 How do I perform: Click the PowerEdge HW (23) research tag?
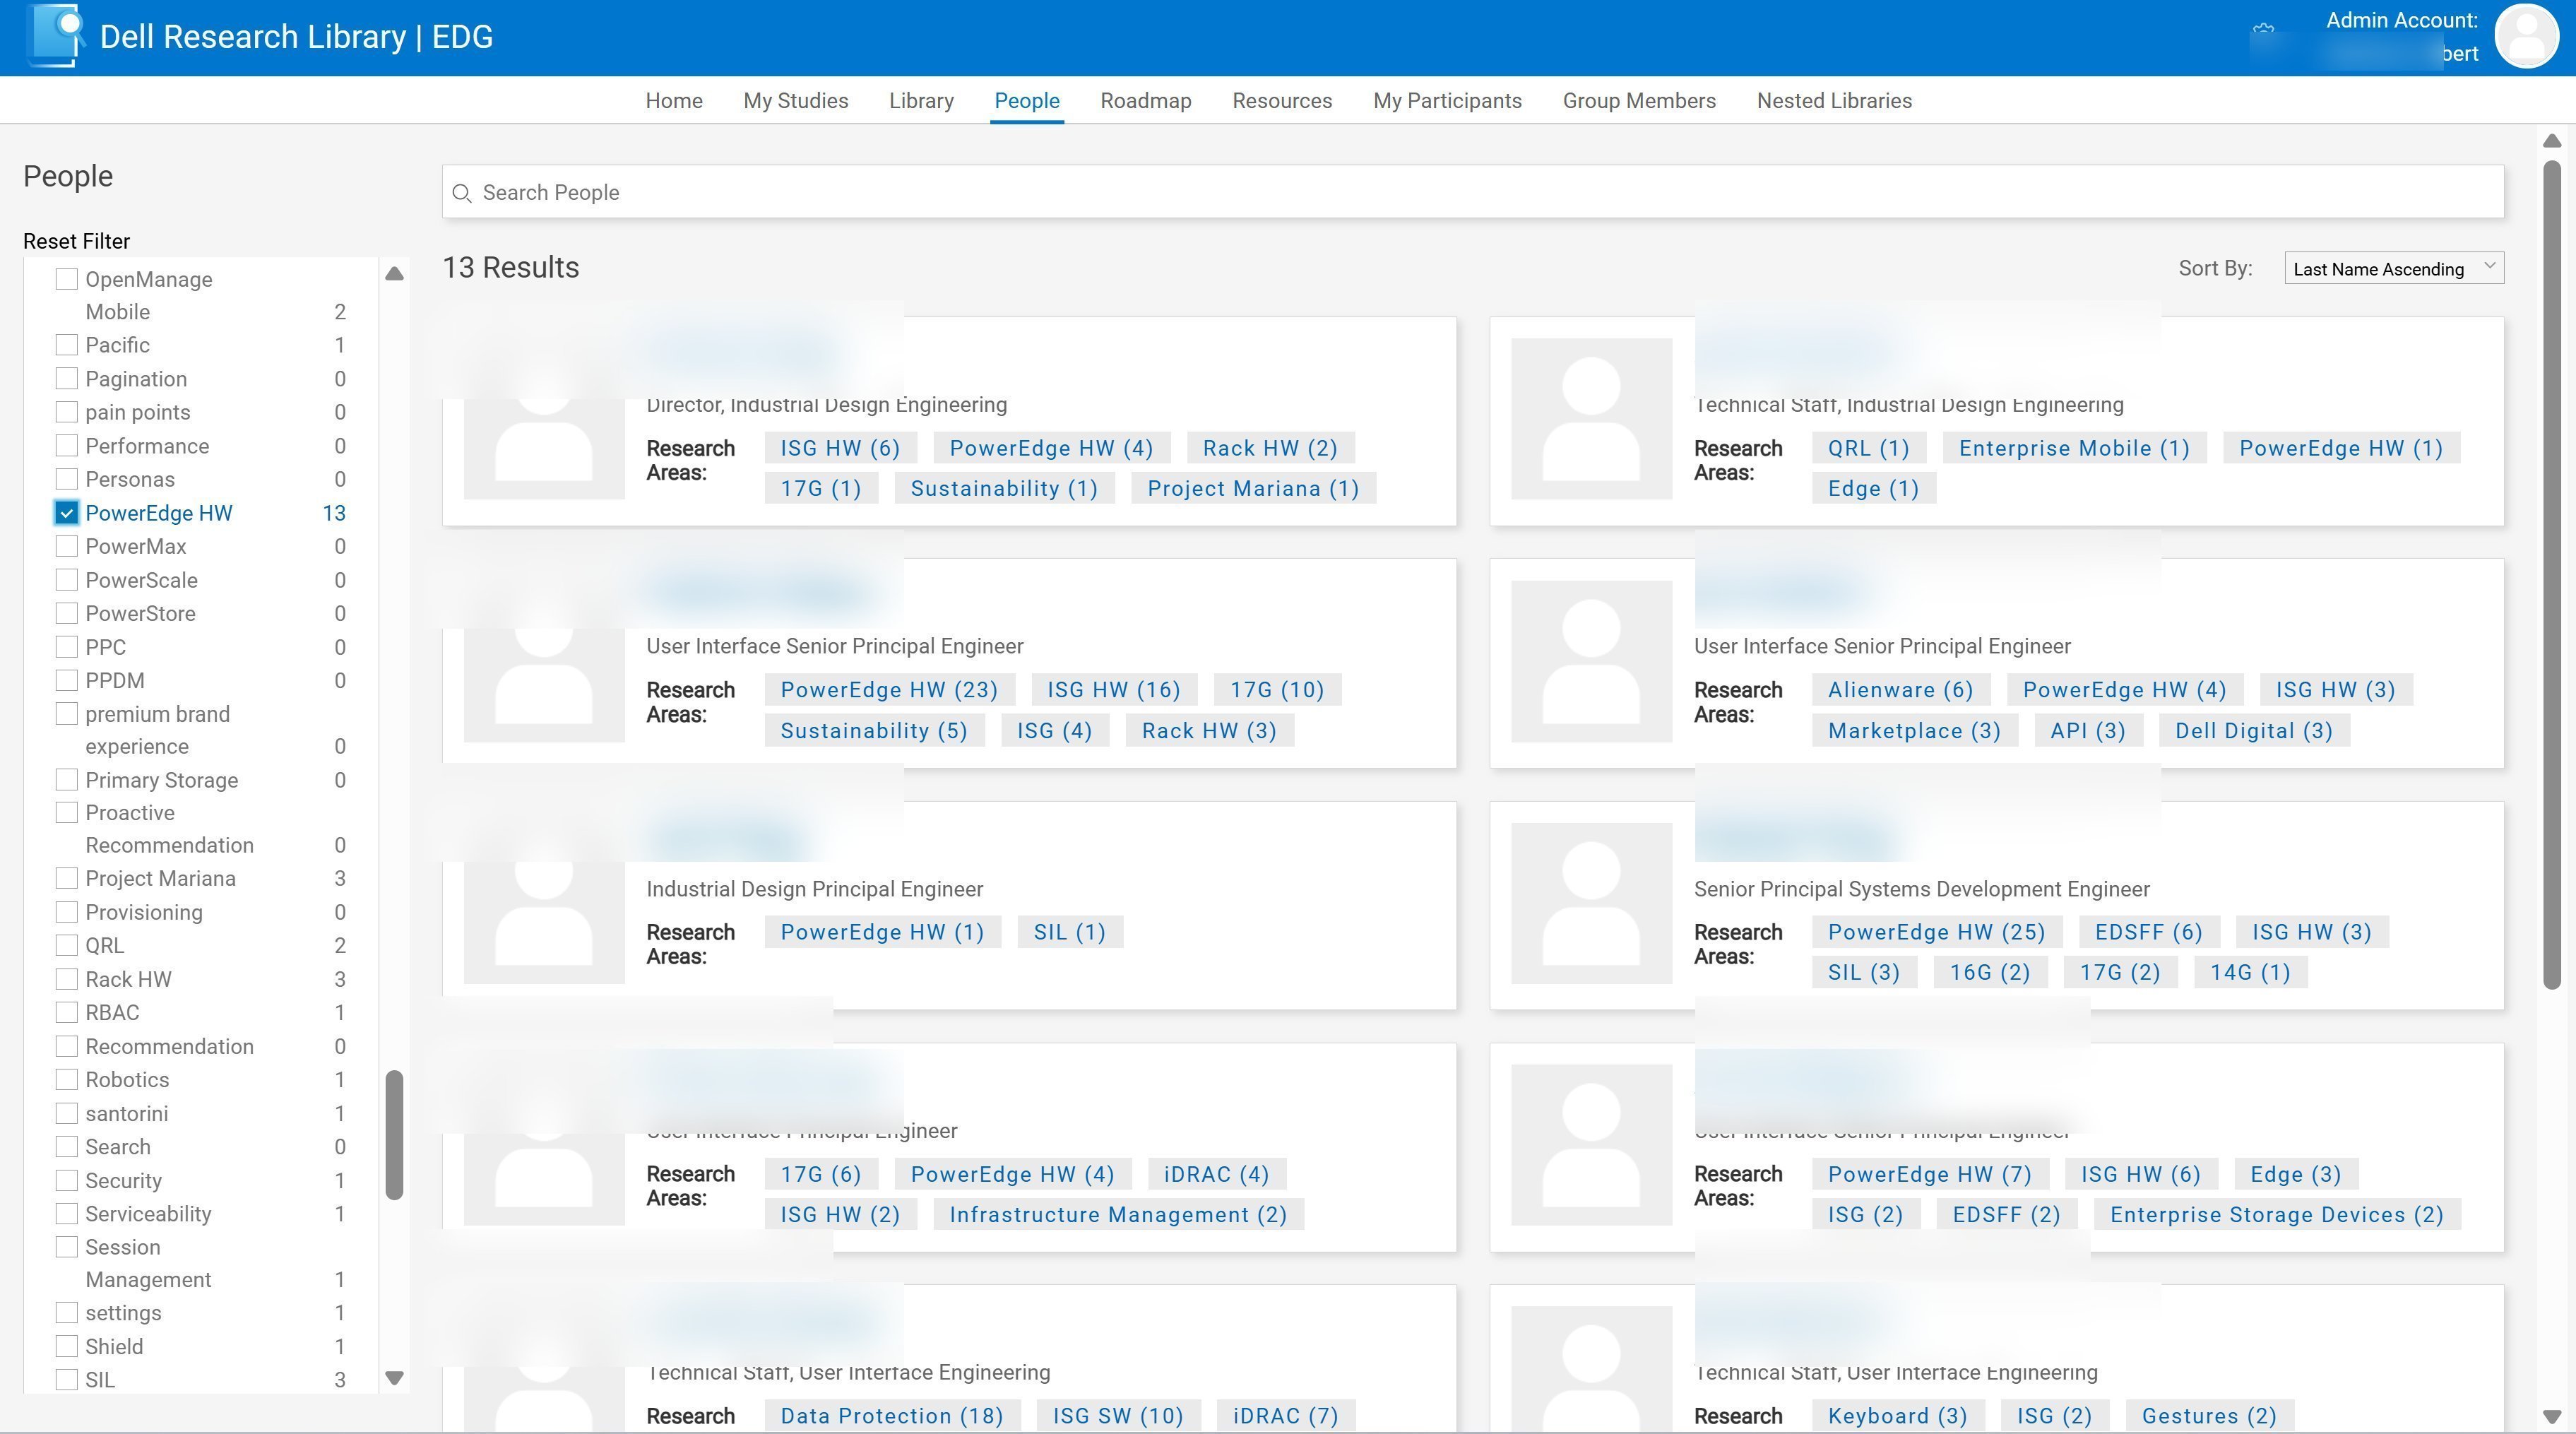coord(889,690)
